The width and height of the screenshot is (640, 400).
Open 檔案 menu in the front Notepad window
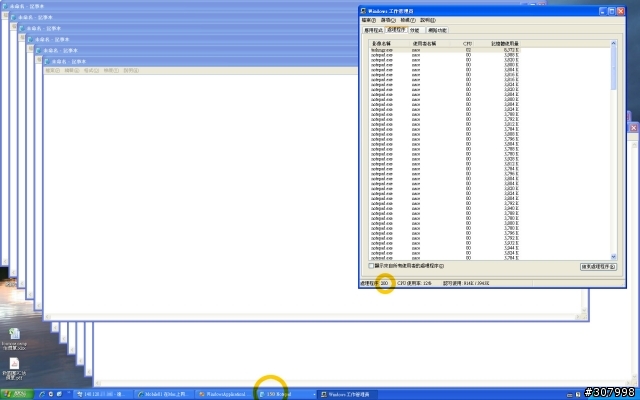52,71
